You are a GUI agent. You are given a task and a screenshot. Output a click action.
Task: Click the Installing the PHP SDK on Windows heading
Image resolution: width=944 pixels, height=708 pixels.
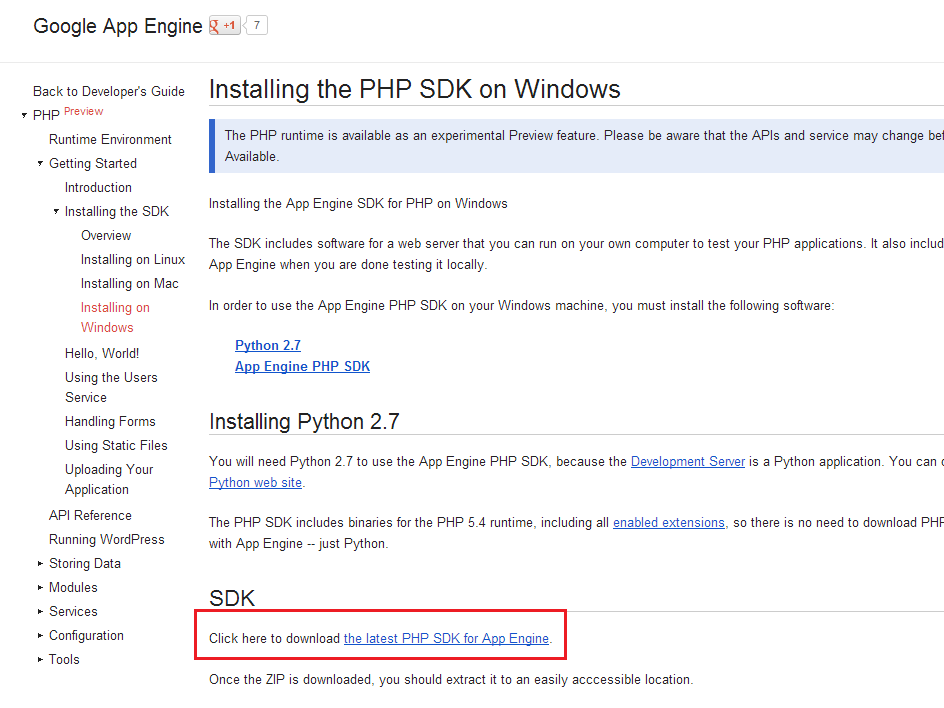coord(414,89)
